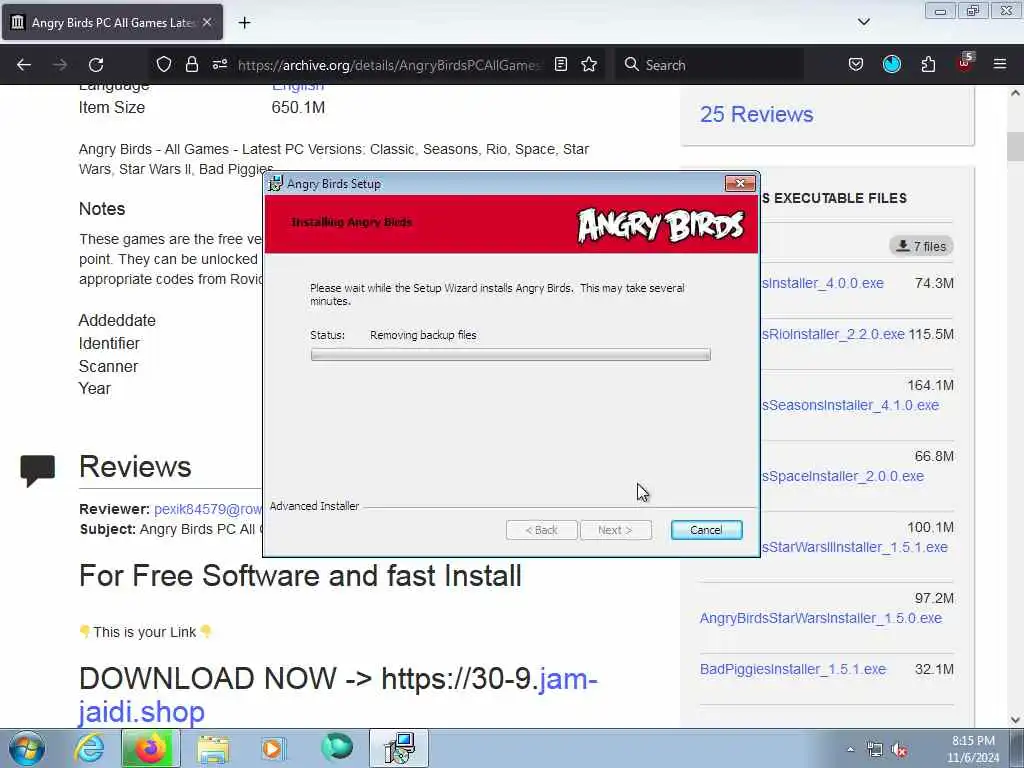The width and height of the screenshot is (1024, 768).
Task: Click the Angry Birds Setup title bar icon
Action: pos(276,184)
